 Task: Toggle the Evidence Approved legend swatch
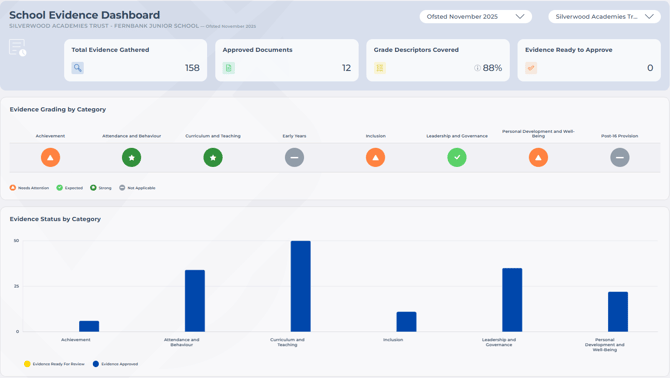click(96, 364)
